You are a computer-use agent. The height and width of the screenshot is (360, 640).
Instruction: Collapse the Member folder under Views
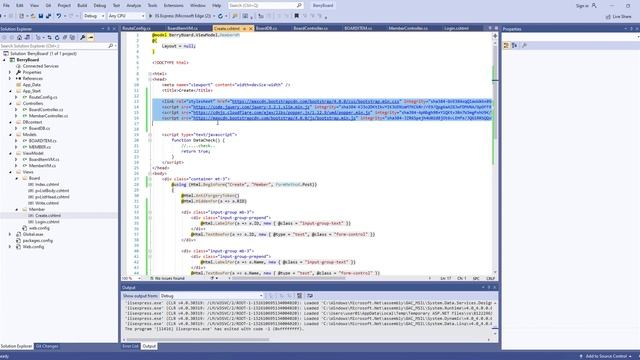point(17,209)
